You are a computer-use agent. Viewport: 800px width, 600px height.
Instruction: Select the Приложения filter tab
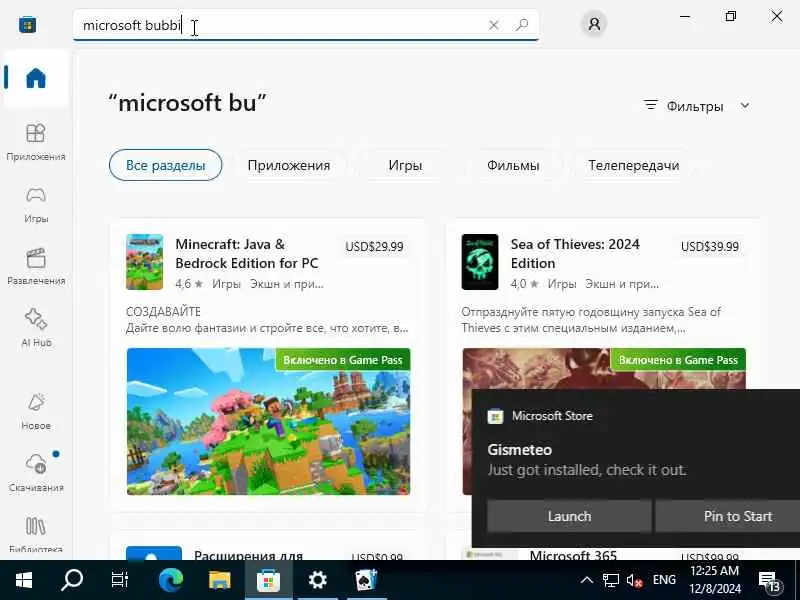pyautogui.click(x=289, y=165)
